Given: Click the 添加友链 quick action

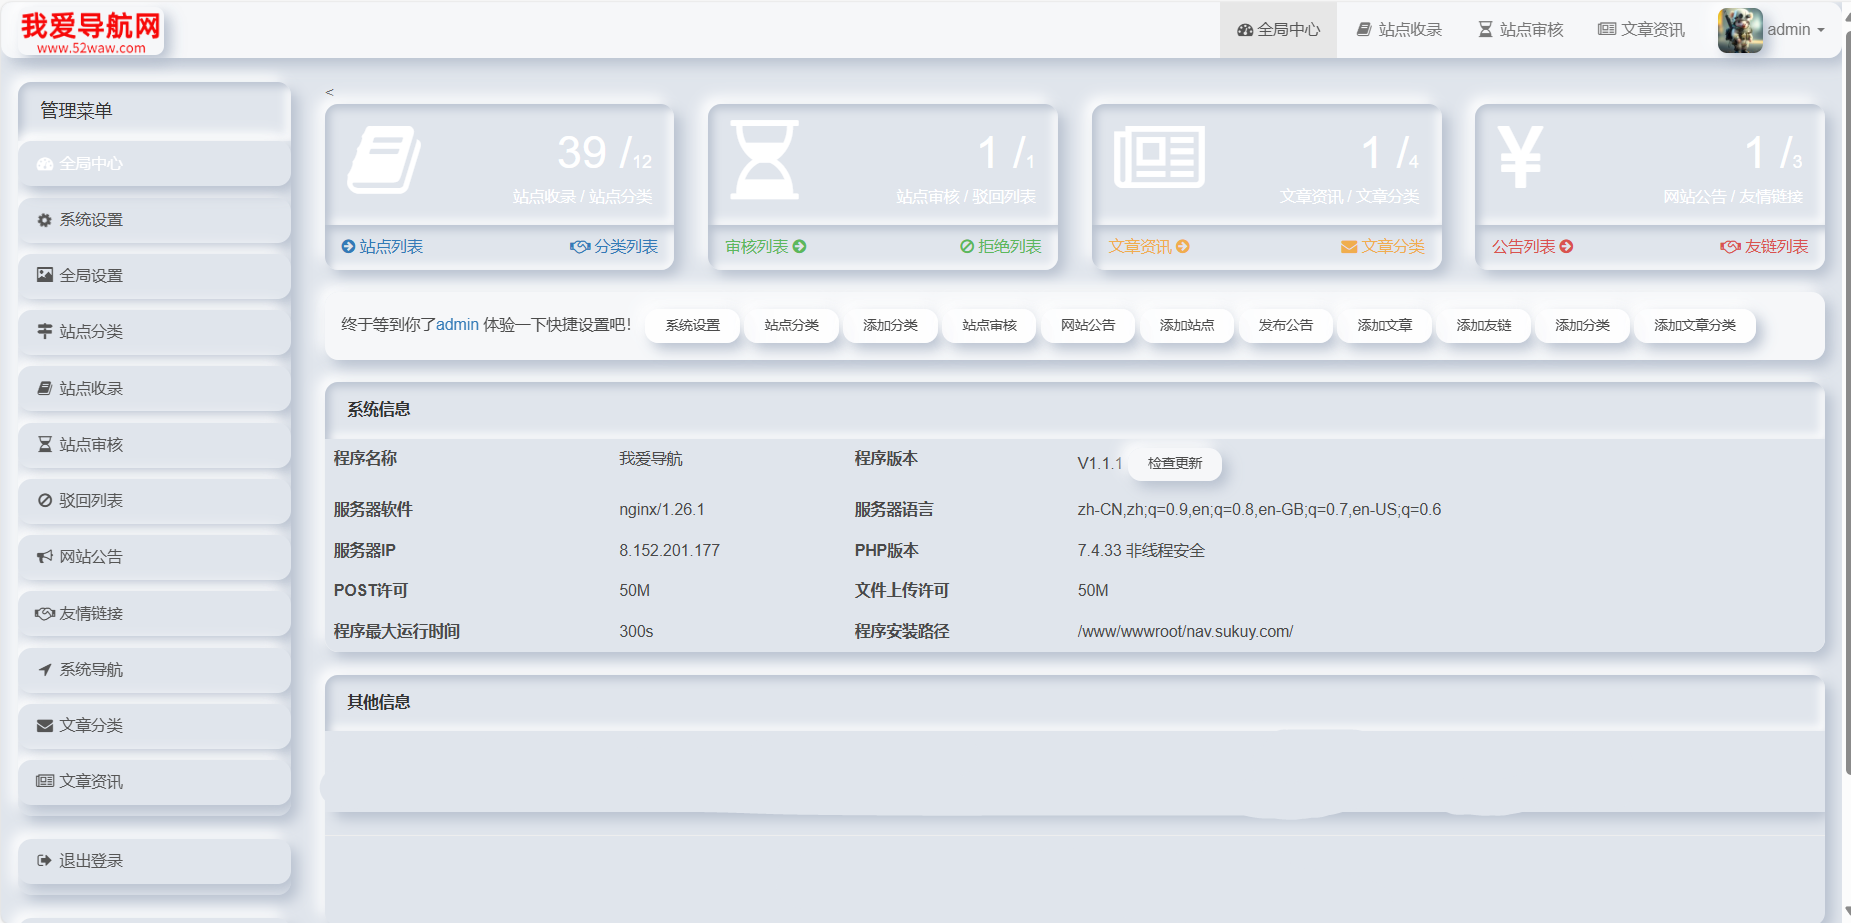Looking at the screenshot, I should tap(1483, 325).
